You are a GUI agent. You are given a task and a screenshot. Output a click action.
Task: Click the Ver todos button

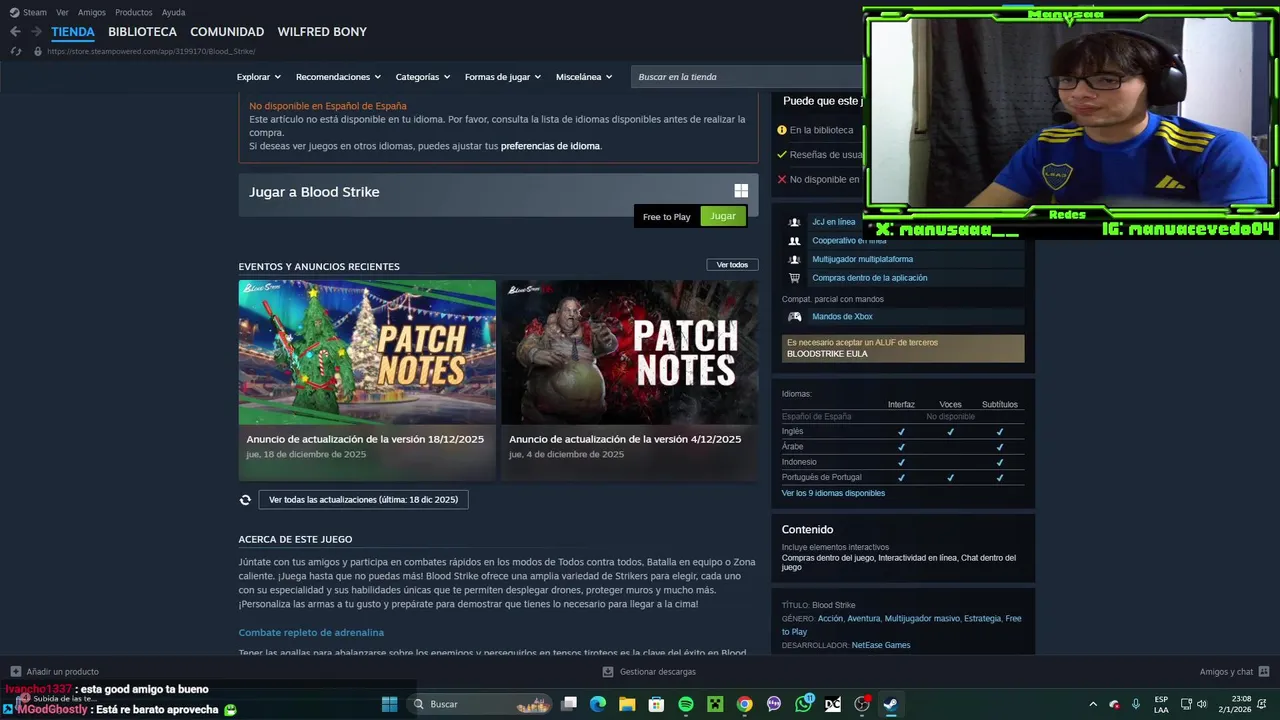(x=732, y=265)
